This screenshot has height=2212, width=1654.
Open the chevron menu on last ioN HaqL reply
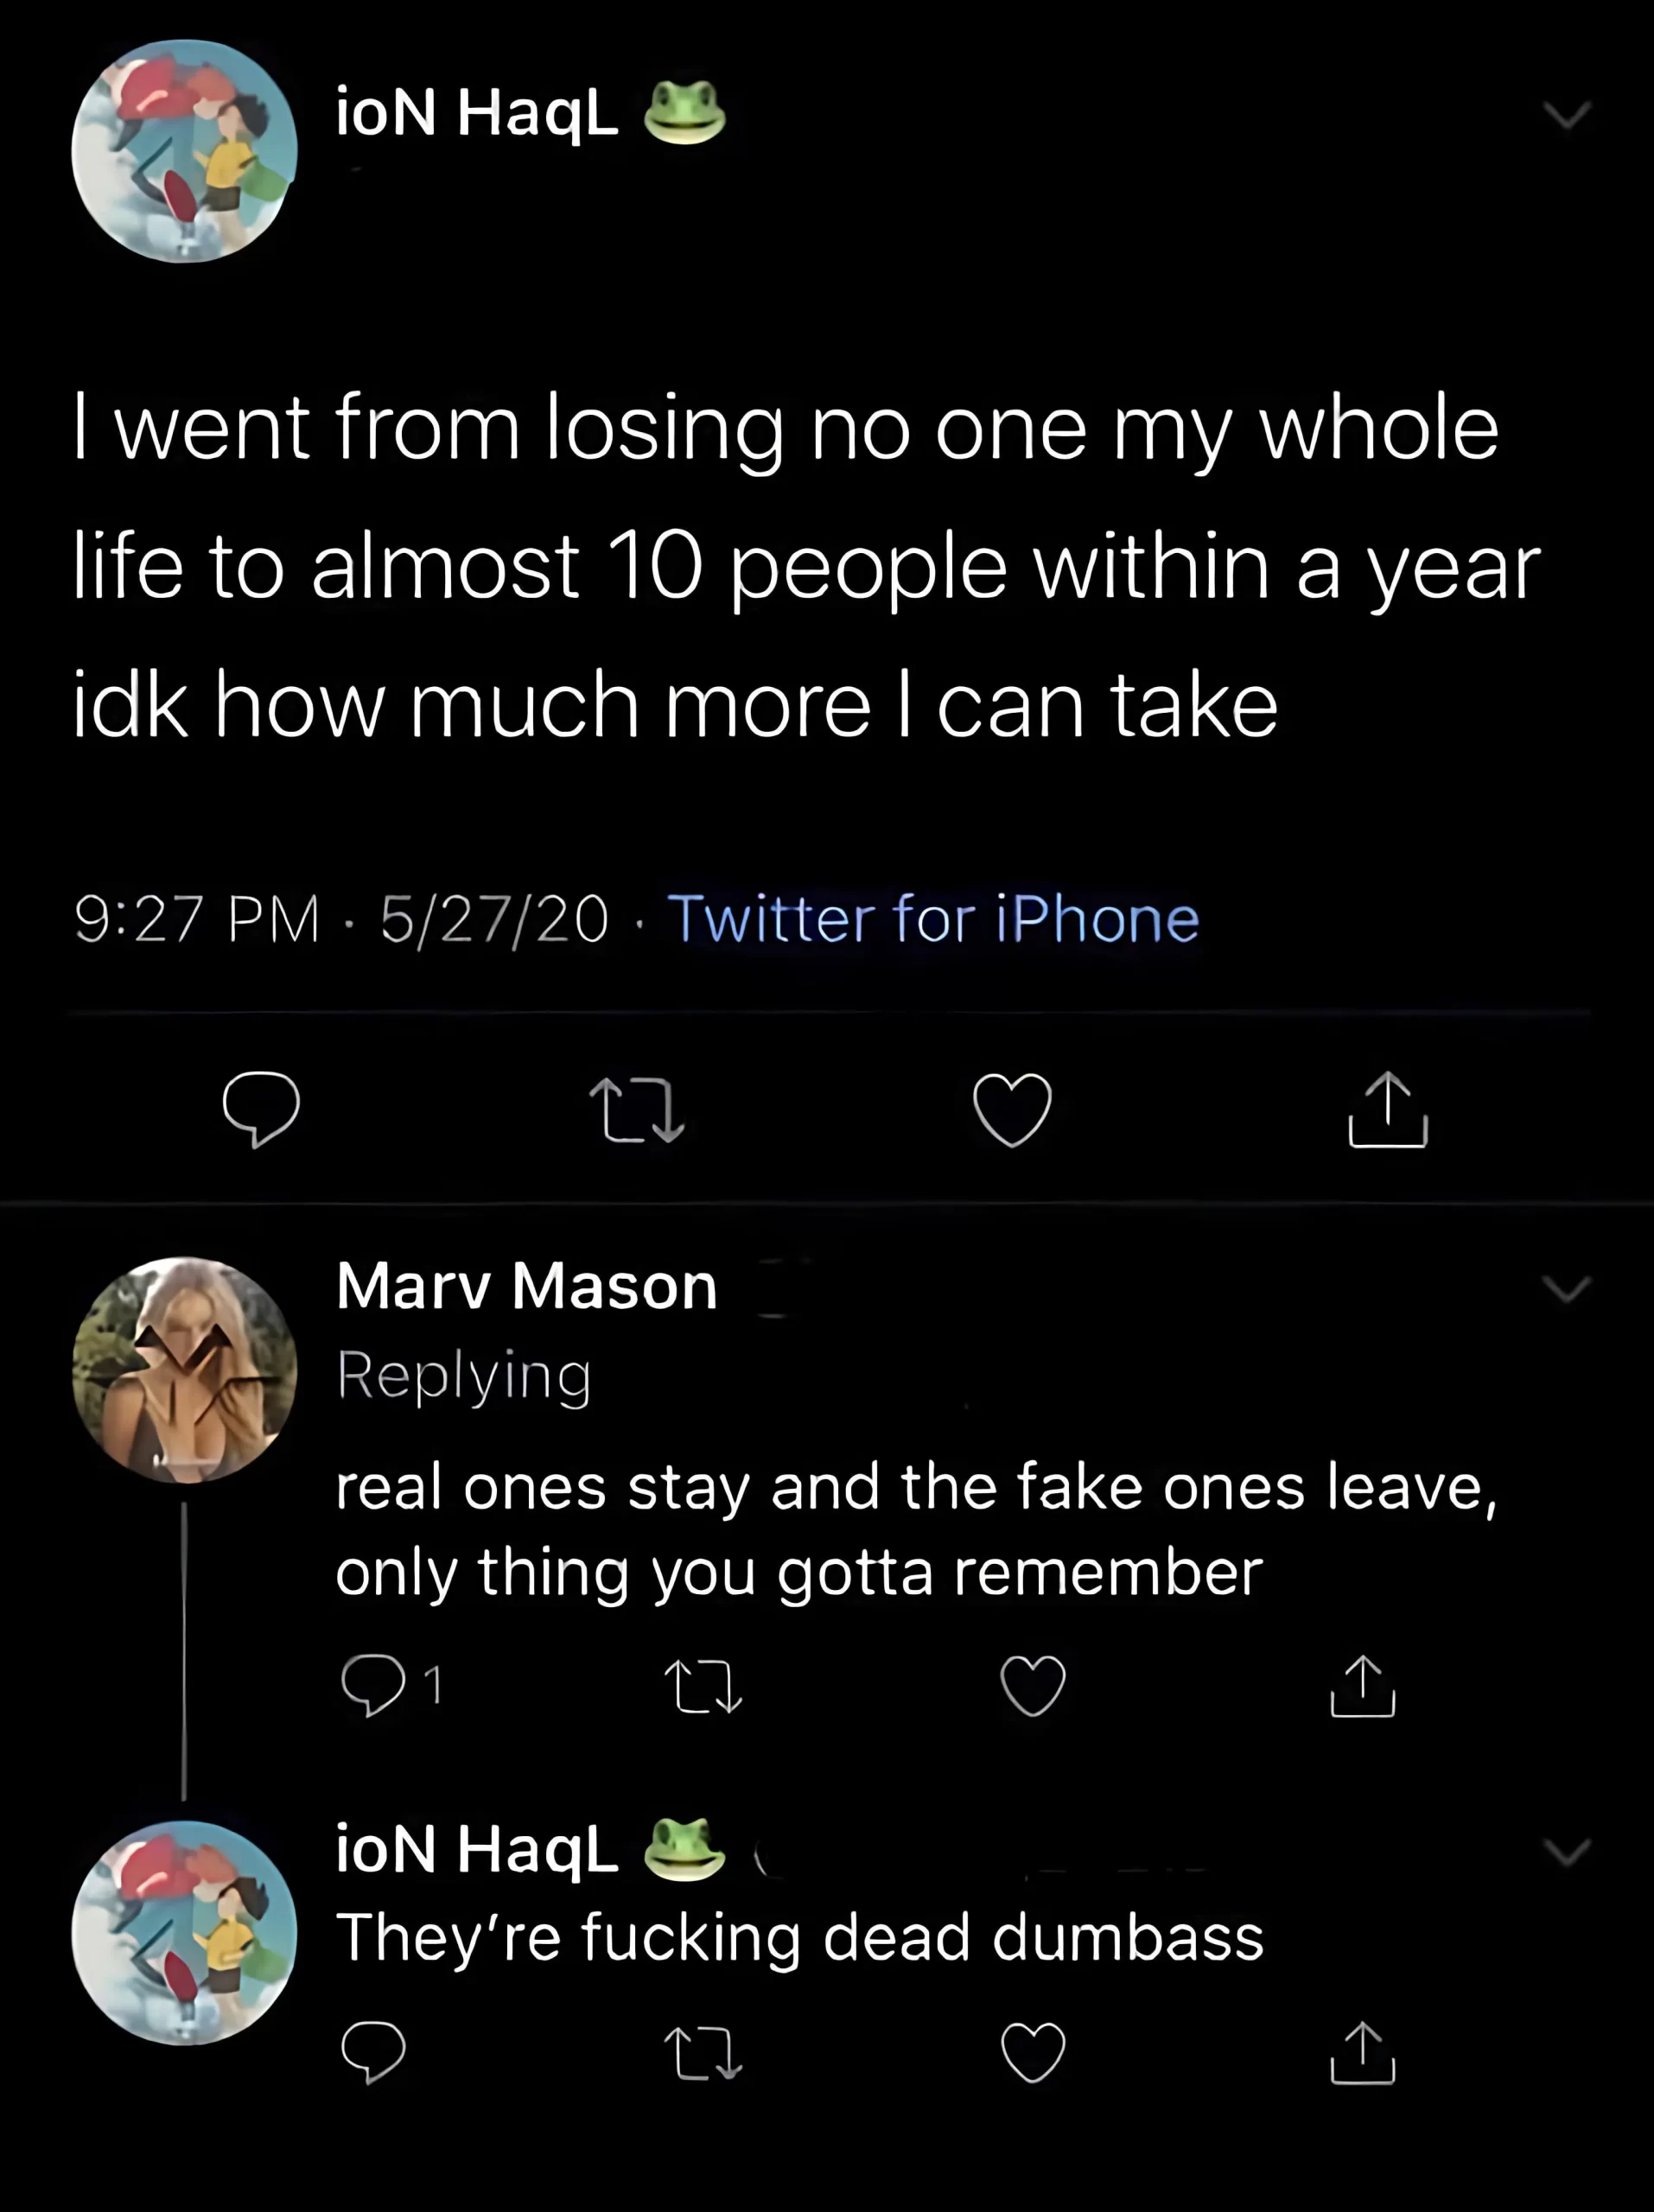[x=1566, y=1852]
